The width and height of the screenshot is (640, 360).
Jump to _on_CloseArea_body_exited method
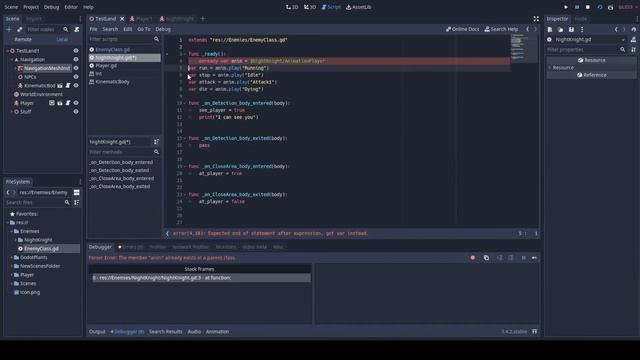click(x=120, y=187)
